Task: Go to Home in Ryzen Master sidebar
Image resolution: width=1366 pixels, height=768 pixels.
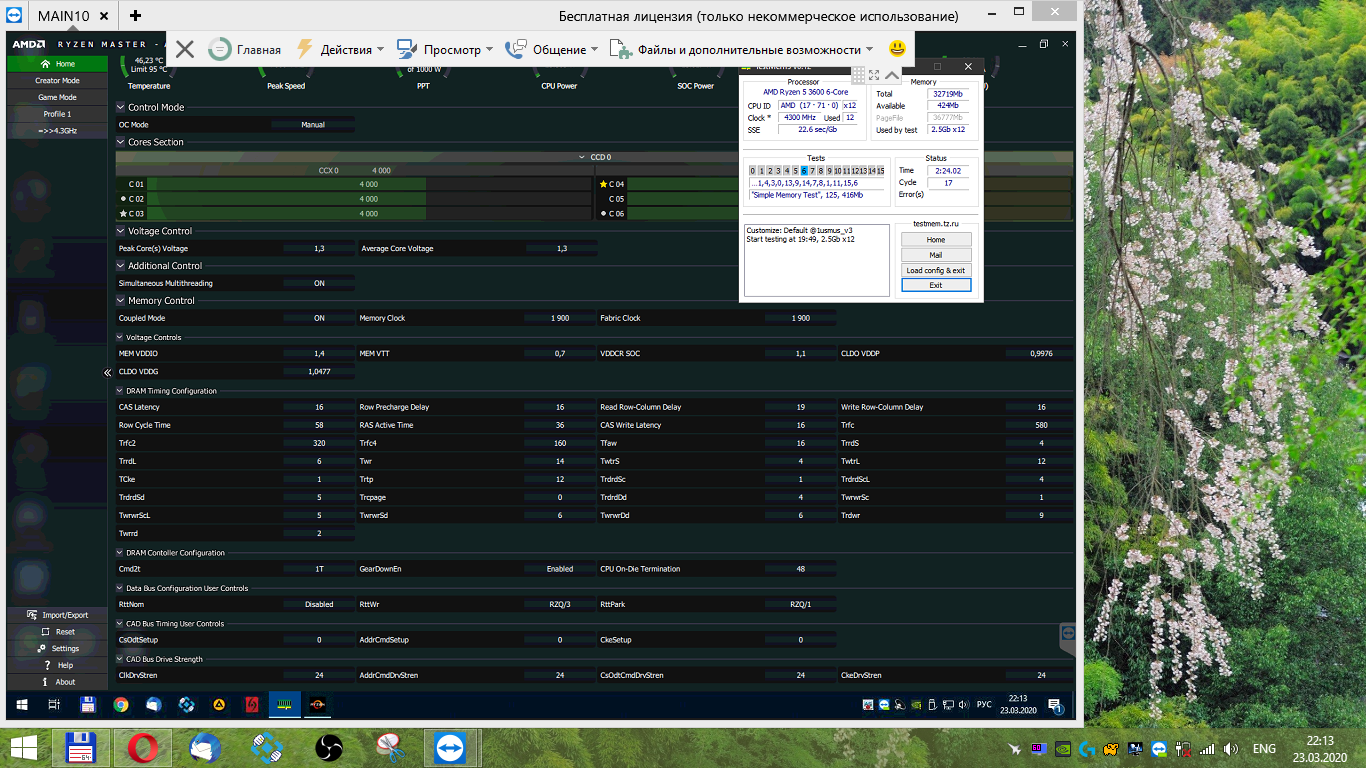Action: coord(57,64)
